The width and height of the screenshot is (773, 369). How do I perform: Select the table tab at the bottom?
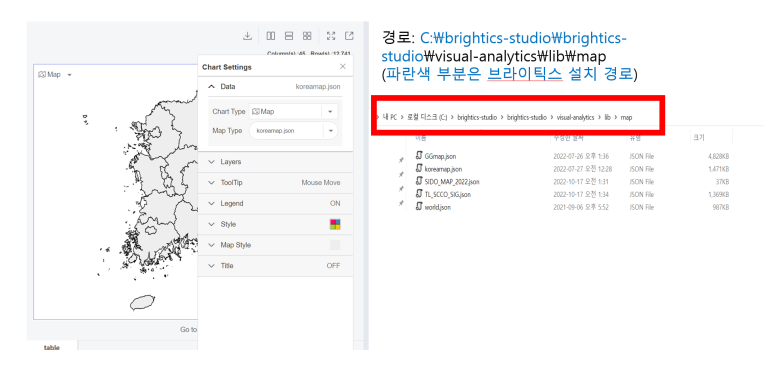click(52, 347)
